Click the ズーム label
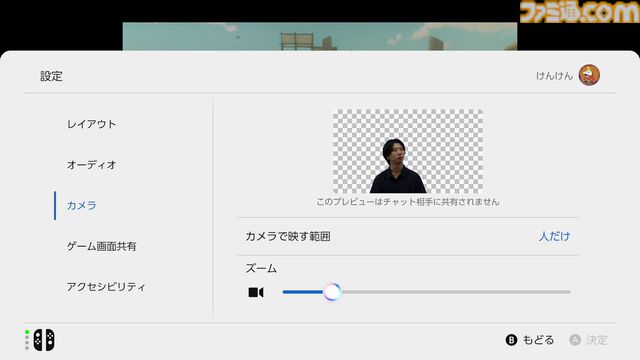The height and width of the screenshot is (360, 640). (261, 269)
